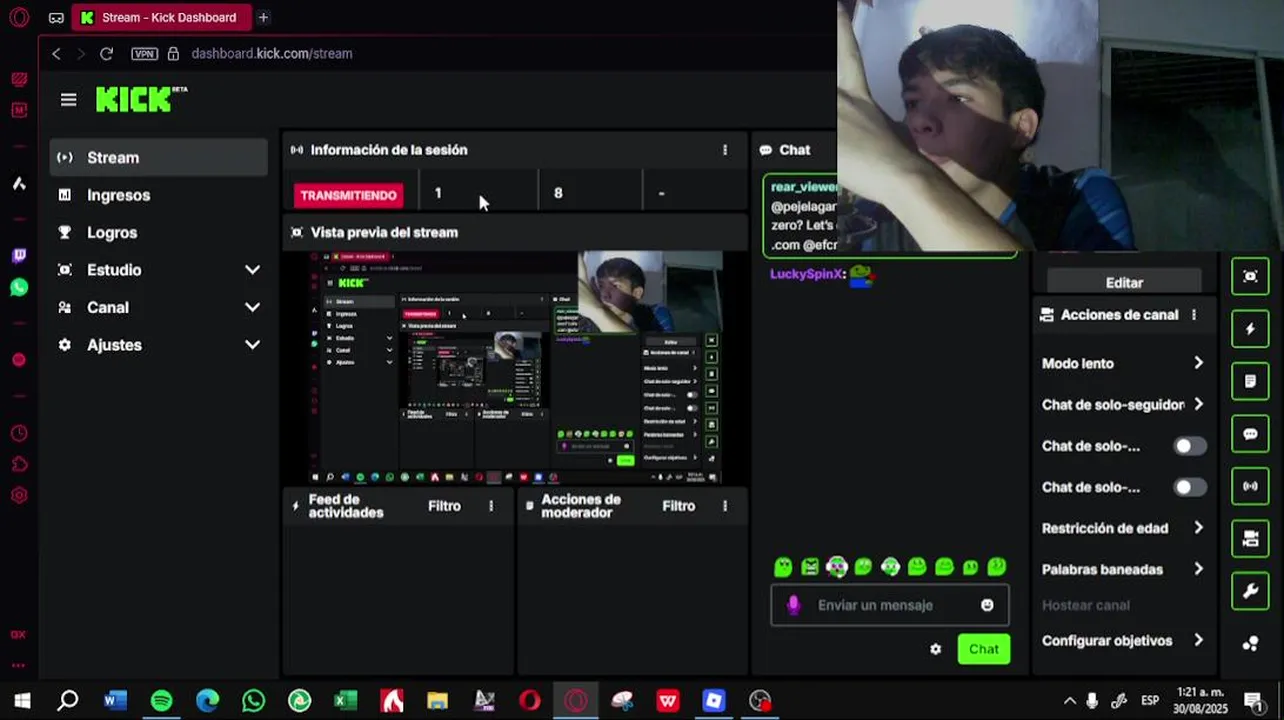Select Stream in the sidebar menu
Screen dimensions: 1284x720
pos(159,157)
